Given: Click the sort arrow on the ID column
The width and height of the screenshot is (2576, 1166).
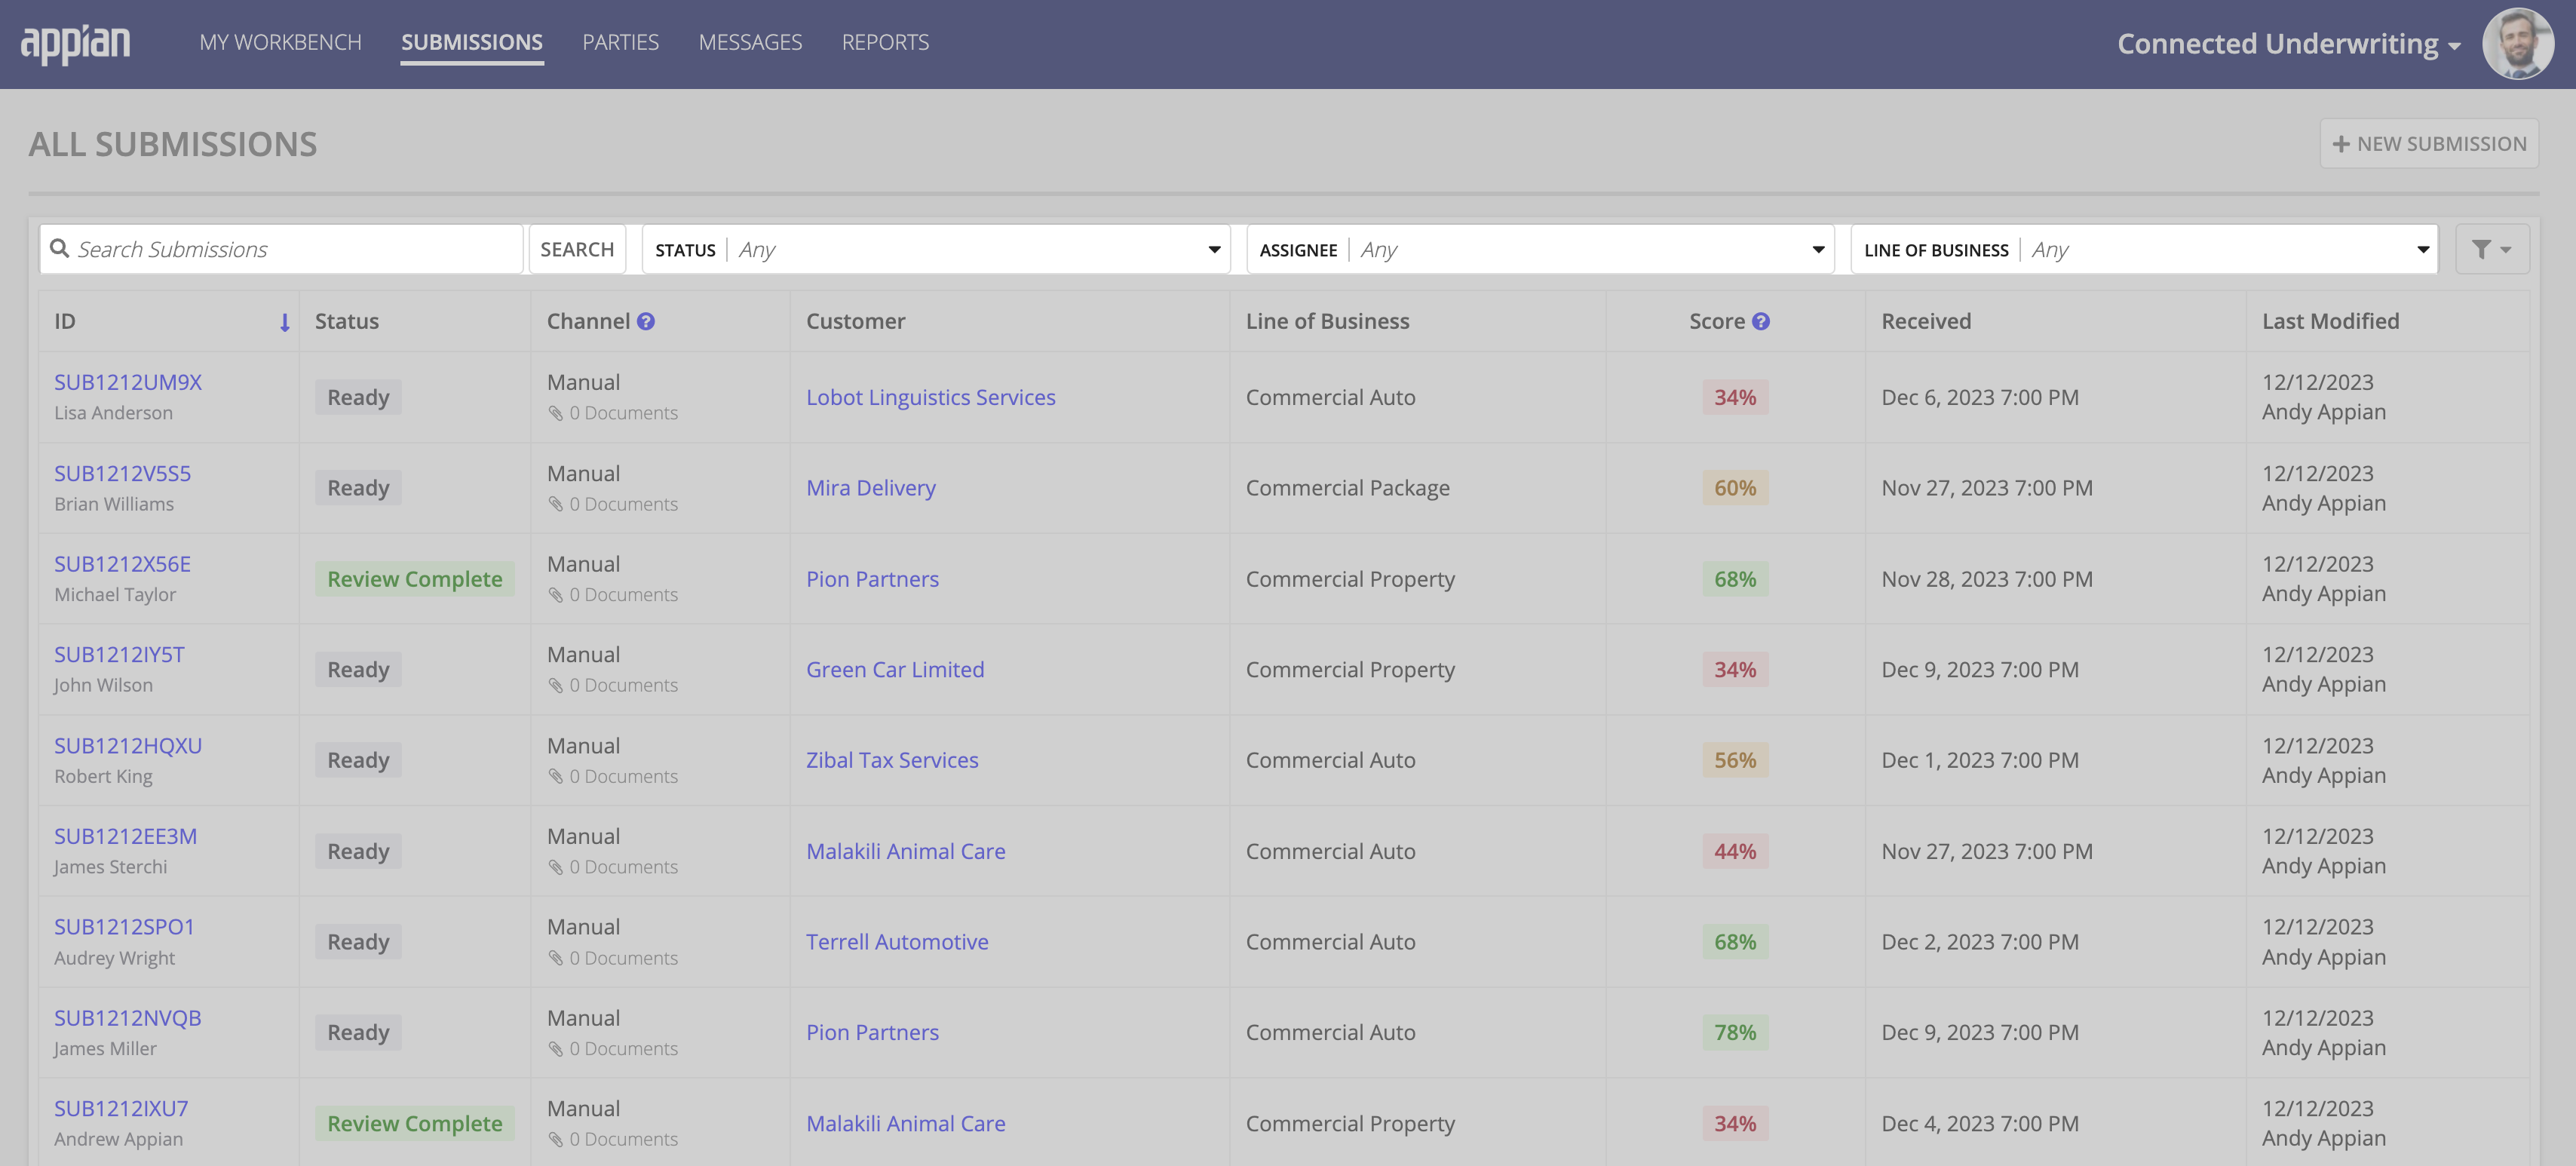Looking at the screenshot, I should (285, 322).
